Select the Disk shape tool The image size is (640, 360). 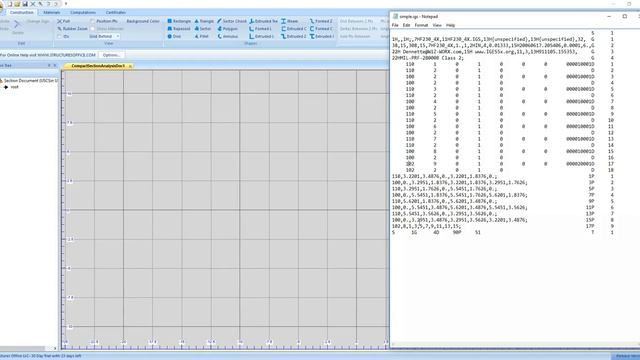pos(174,37)
